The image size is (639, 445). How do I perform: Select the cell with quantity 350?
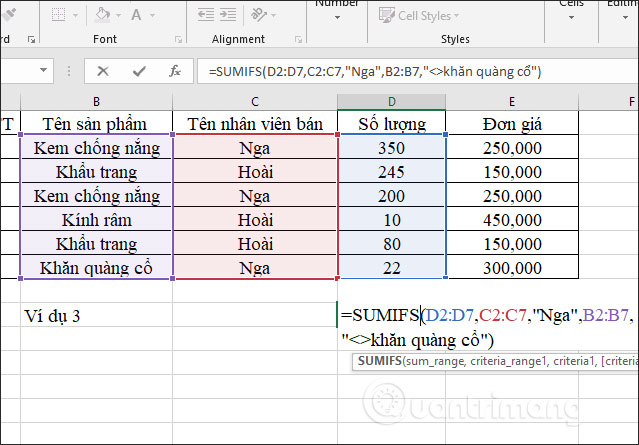392,148
